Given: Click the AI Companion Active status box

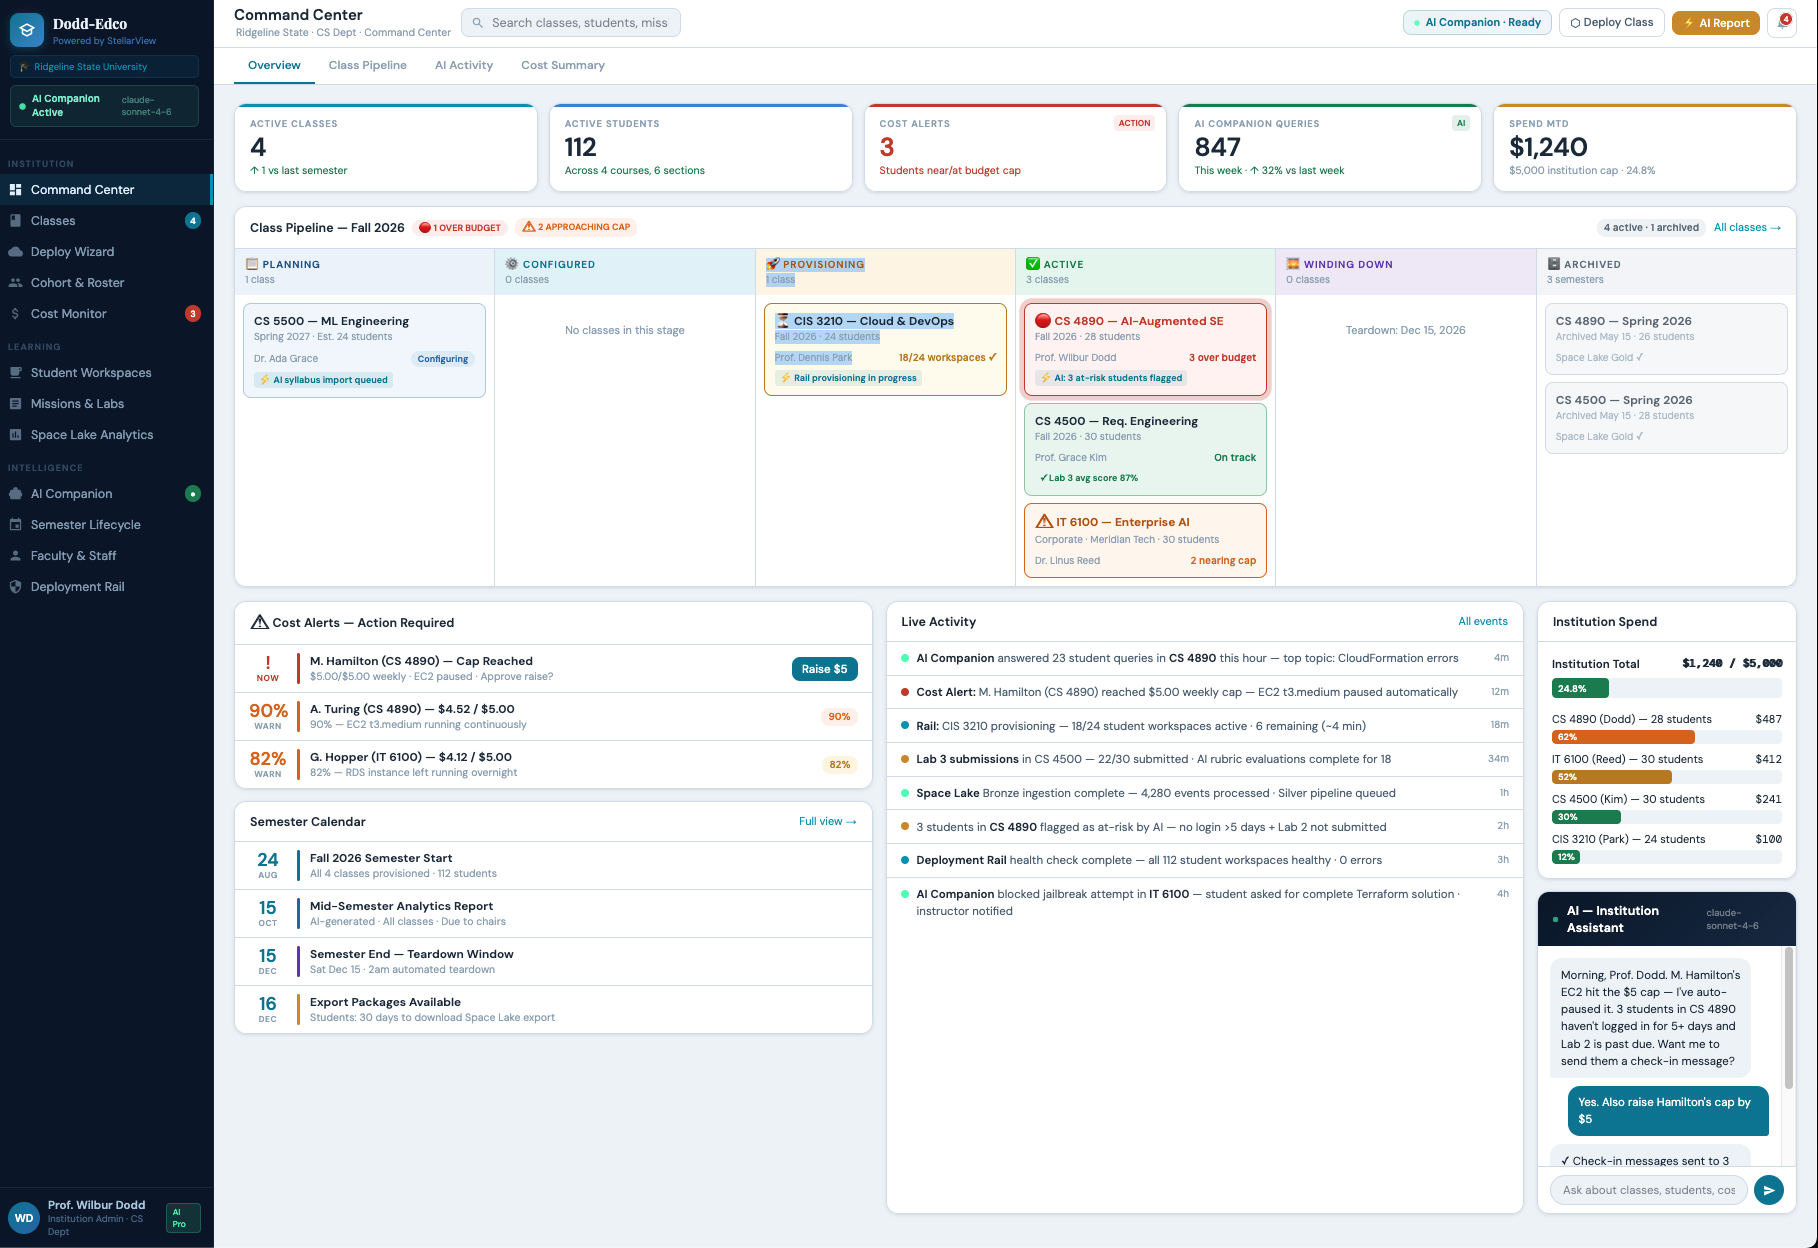Looking at the screenshot, I should point(104,106).
